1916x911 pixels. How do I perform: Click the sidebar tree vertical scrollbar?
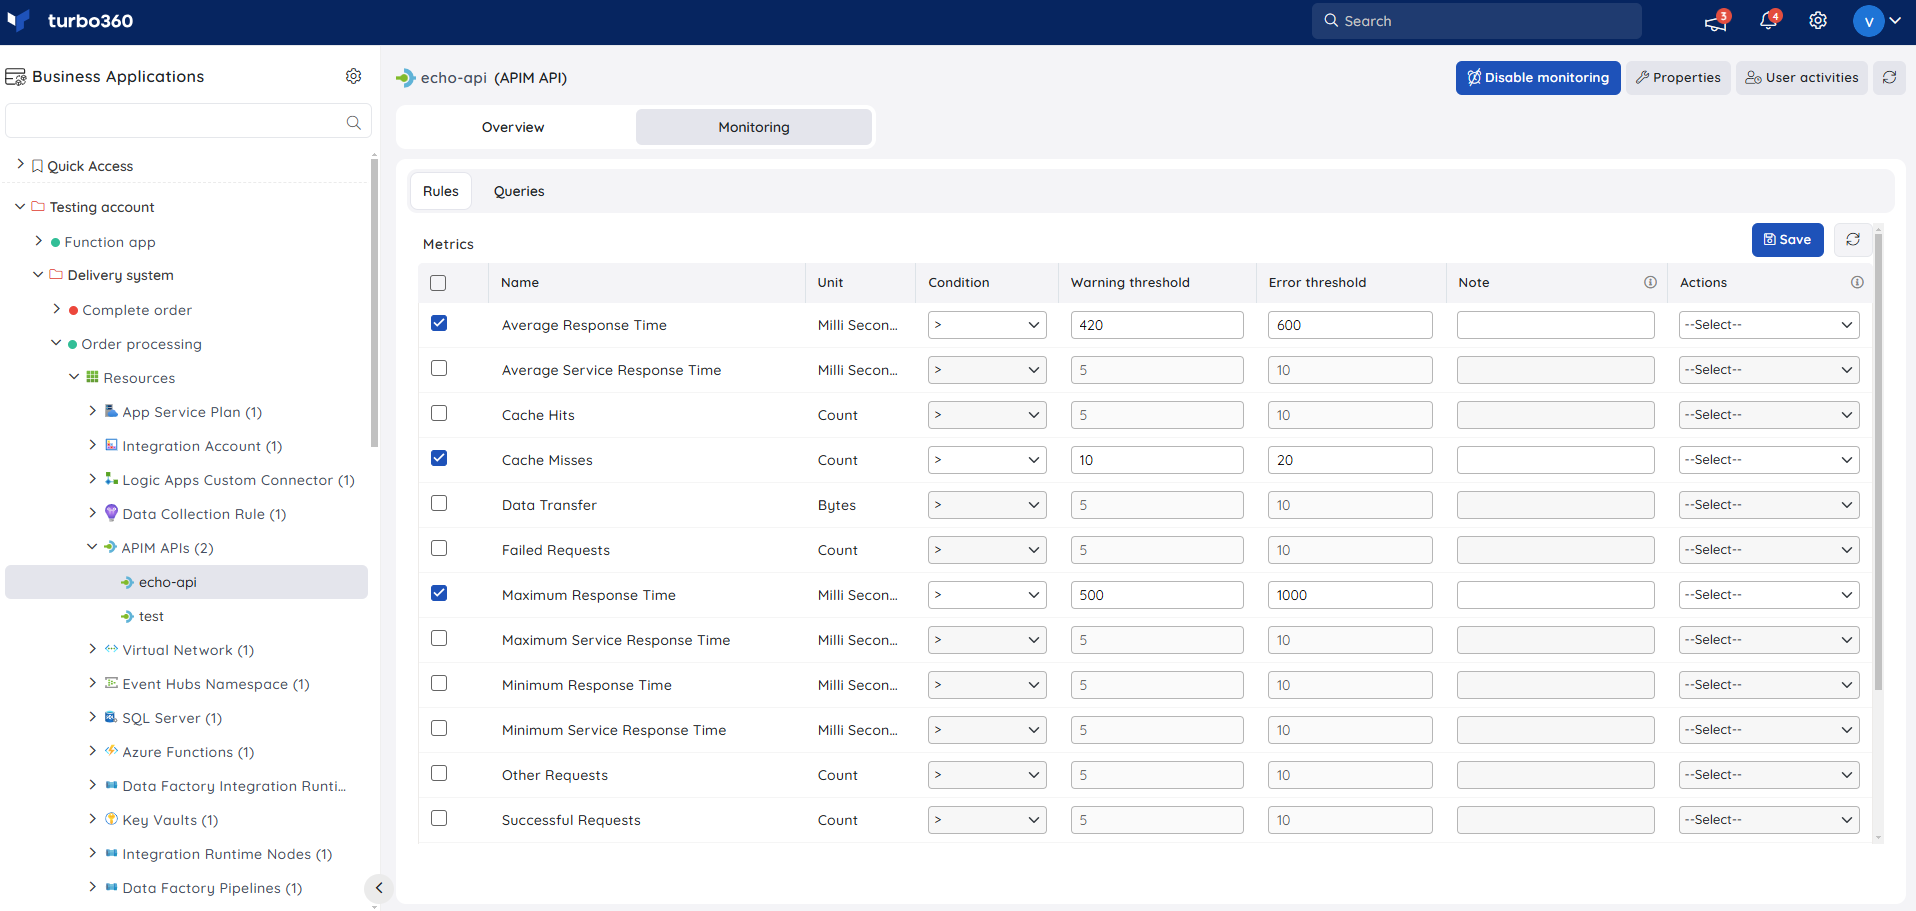coord(374,302)
